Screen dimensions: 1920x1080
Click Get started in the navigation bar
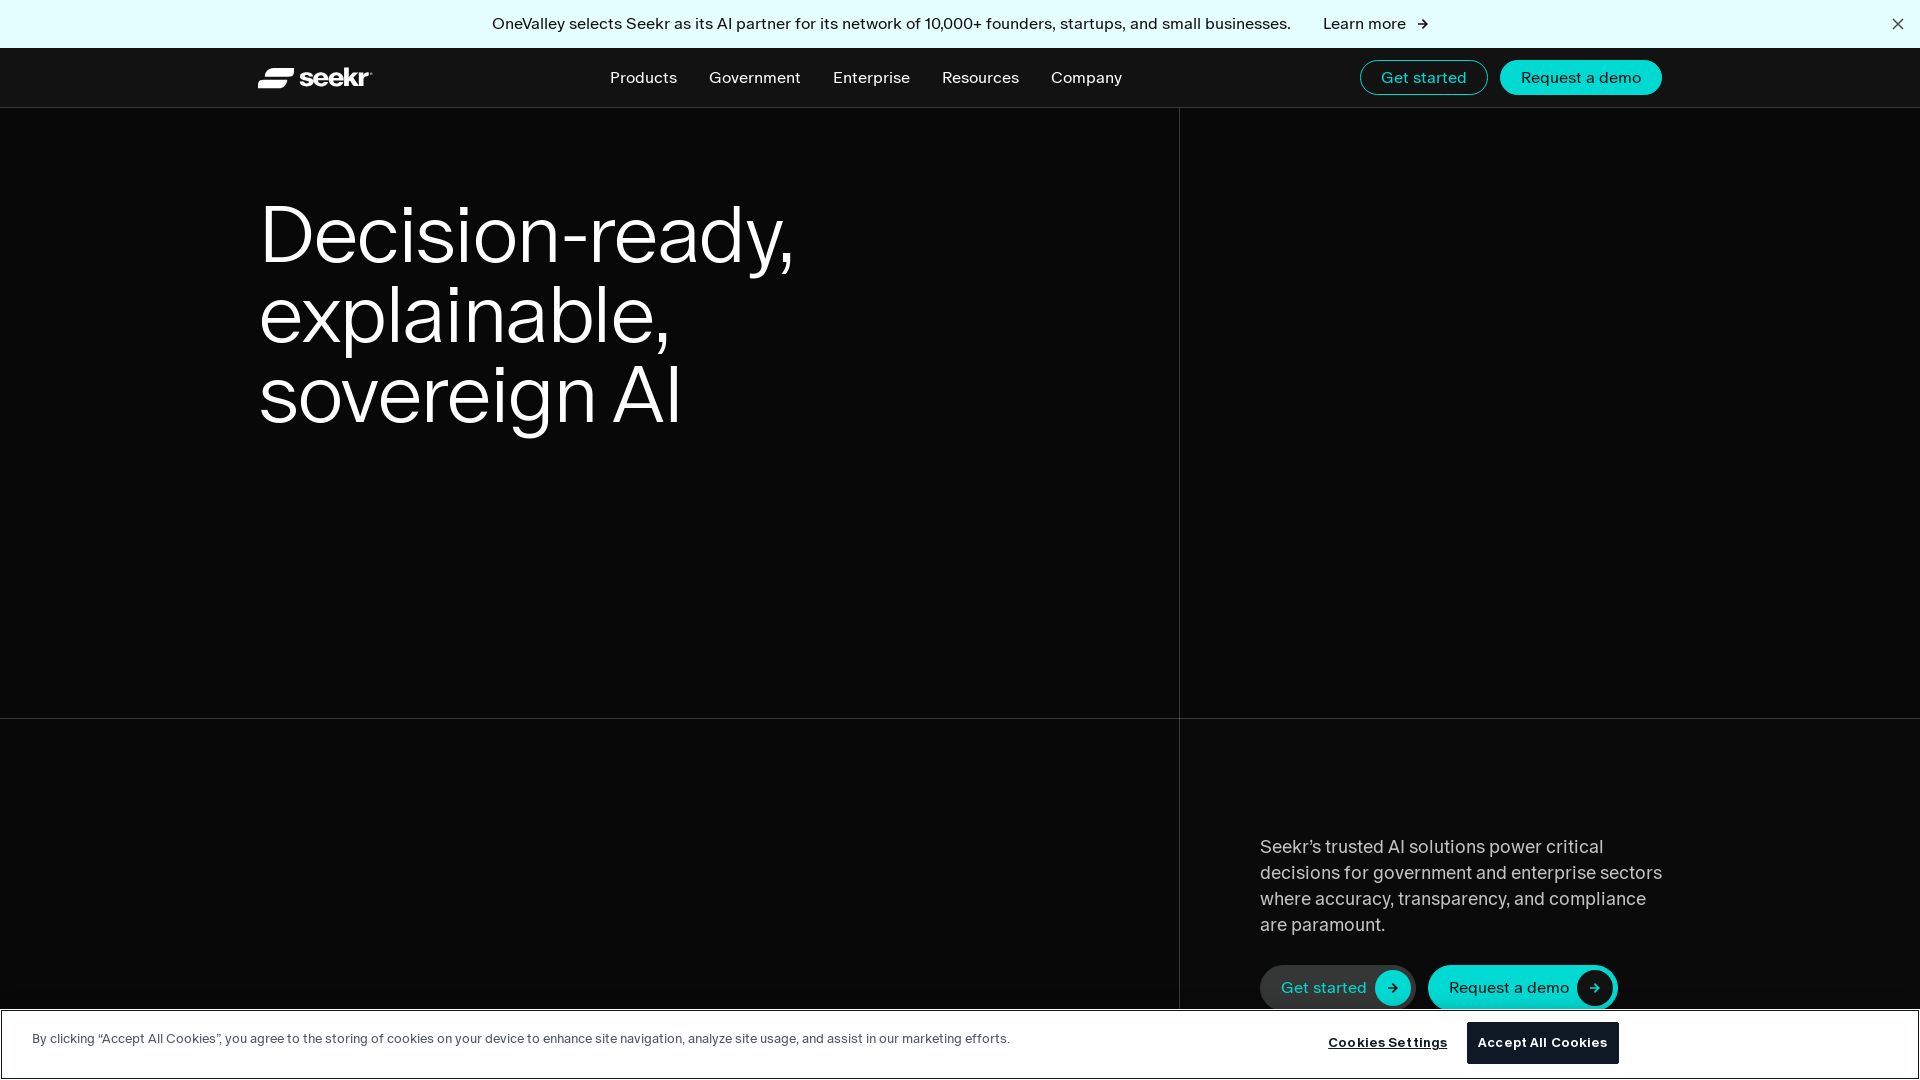[1423, 78]
